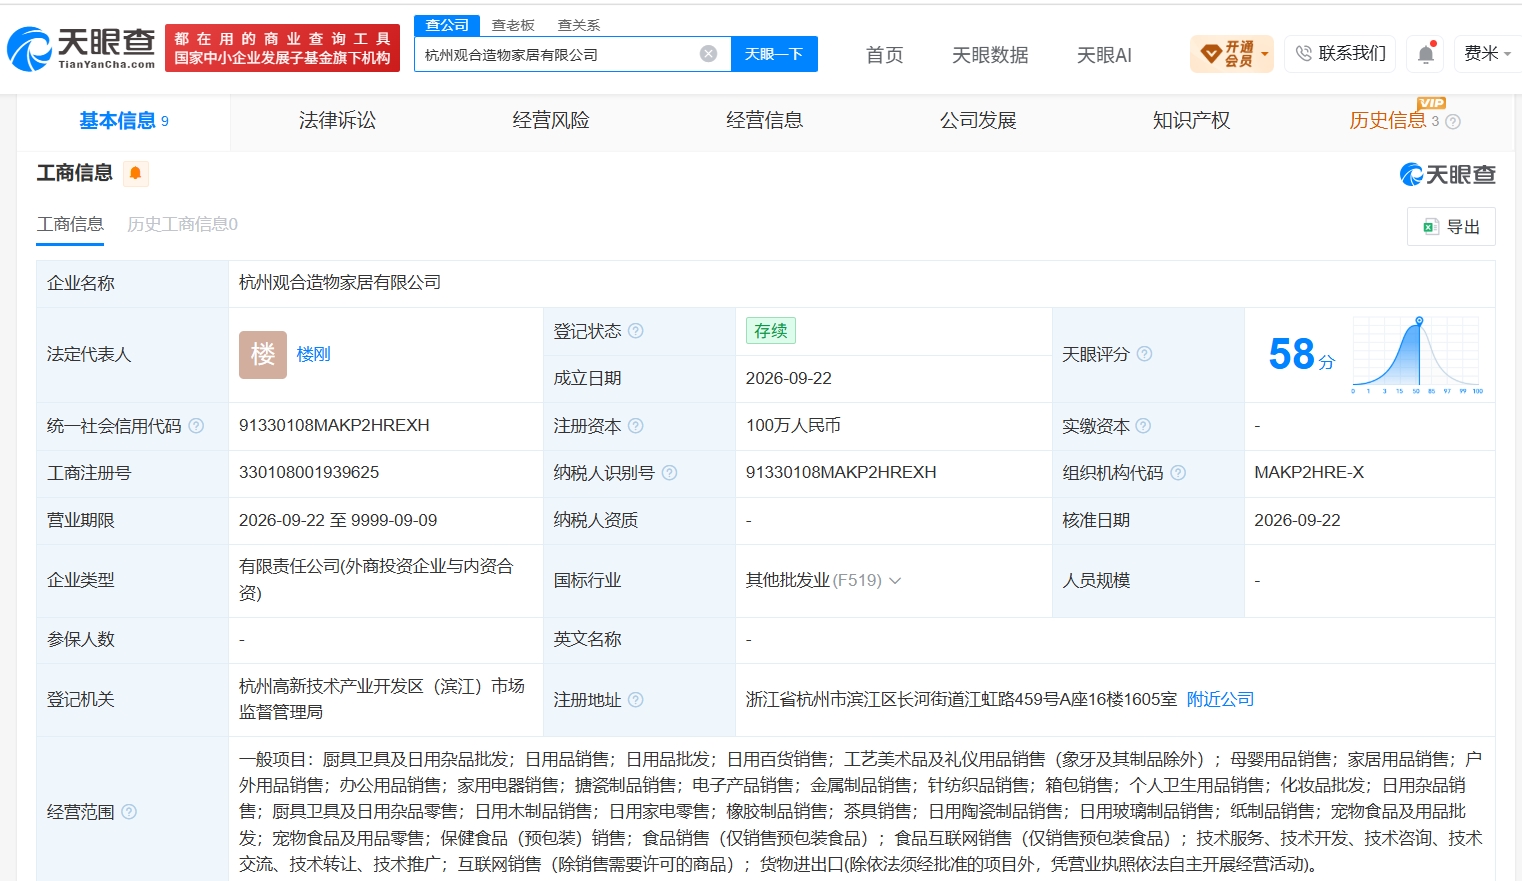Click the business term 2026-09-22 至 9999-09-09
This screenshot has height=881, width=1522.
coord(338,521)
